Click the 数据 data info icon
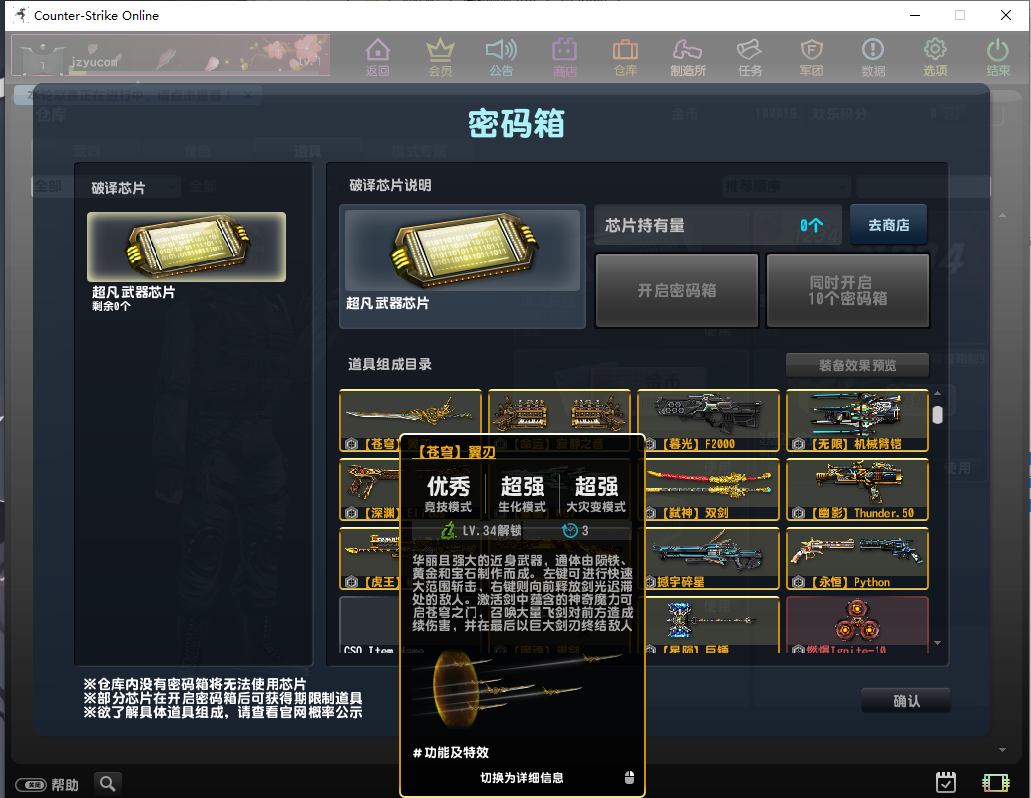 [872, 55]
